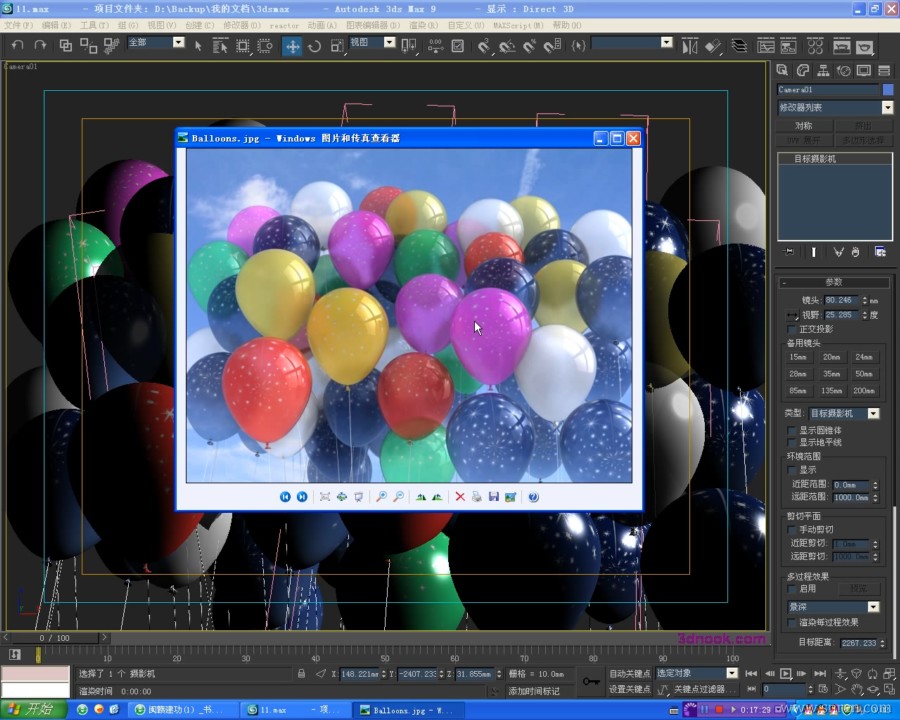Click the Undo arrow in the main toolbar
Screen dimensions: 900x720
coord(16,45)
